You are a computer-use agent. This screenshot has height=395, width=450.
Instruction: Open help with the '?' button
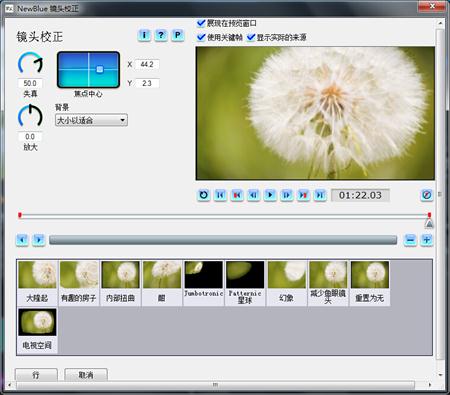(x=161, y=35)
